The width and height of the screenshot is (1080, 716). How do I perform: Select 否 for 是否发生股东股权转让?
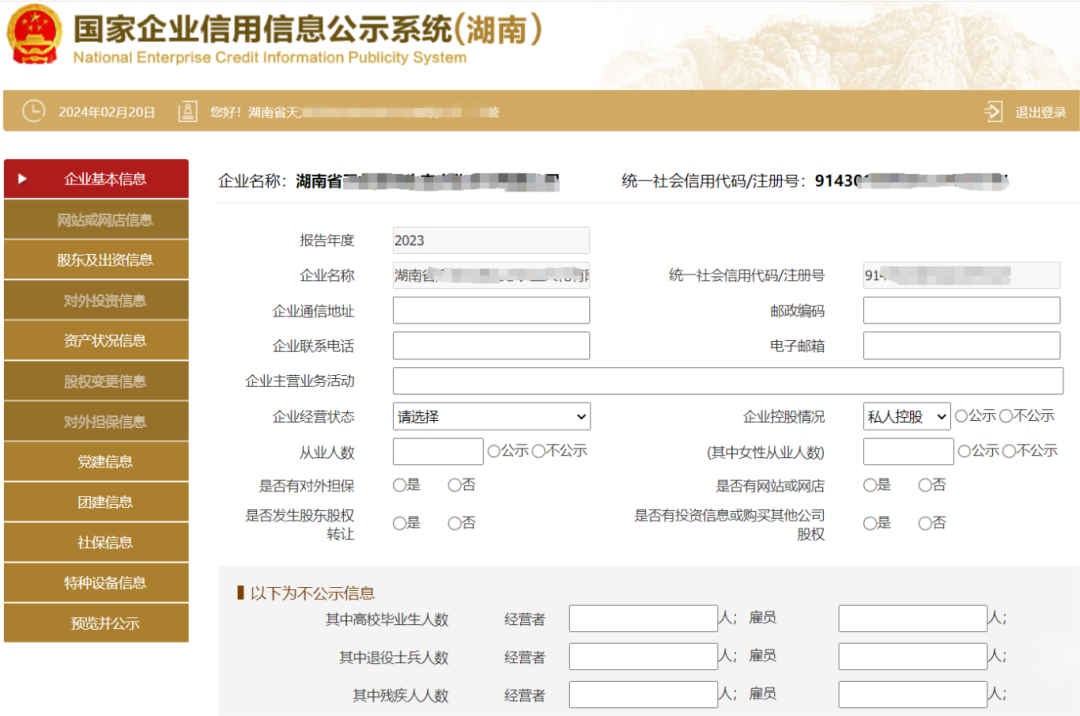(454, 524)
